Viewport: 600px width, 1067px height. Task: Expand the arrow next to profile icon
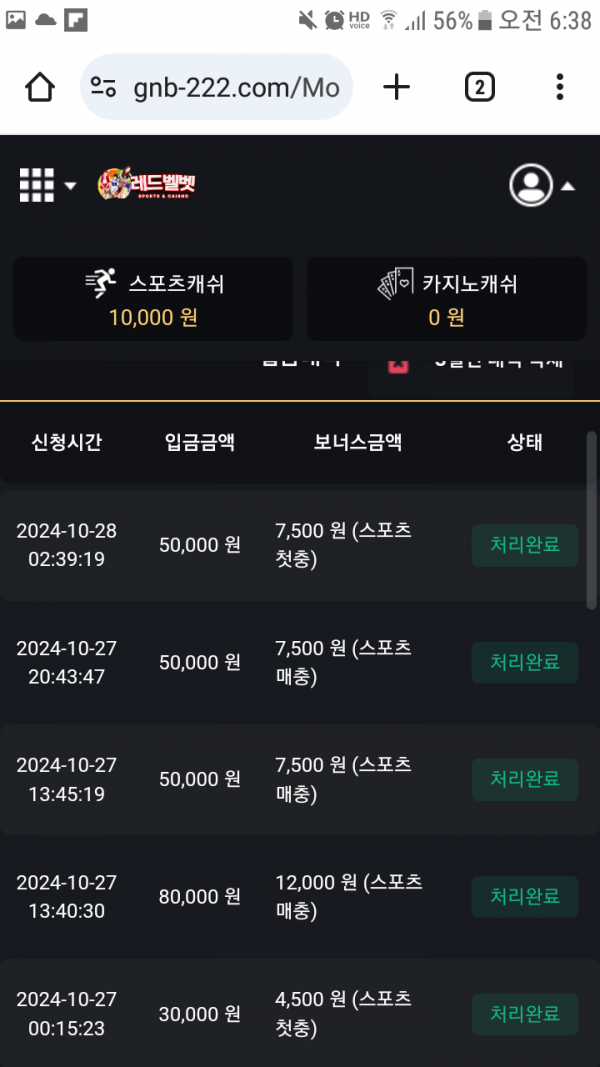(x=567, y=186)
